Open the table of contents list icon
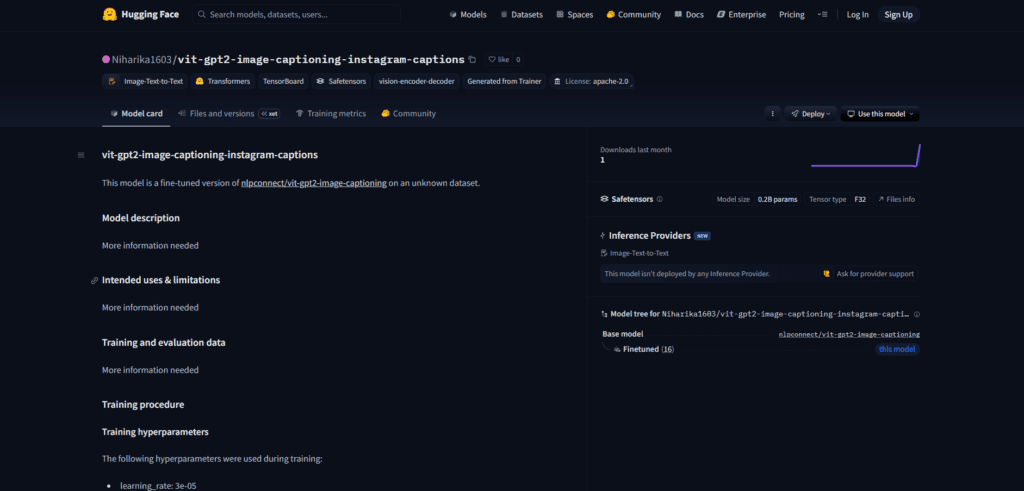Viewport: 1024px width, 491px height. pos(81,155)
